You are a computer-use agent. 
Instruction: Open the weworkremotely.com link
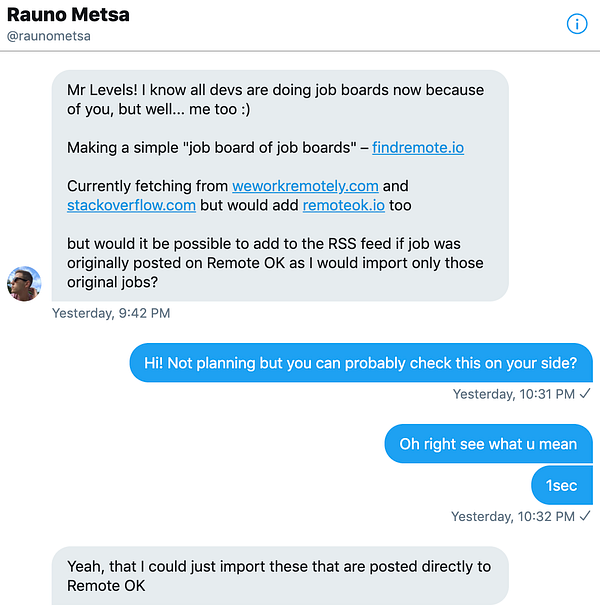click(x=305, y=186)
